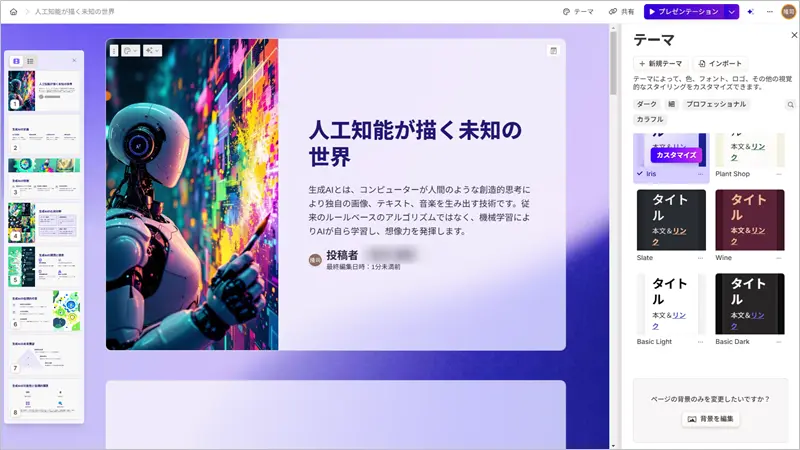This screenshot has width=800, height=450.
Task: Open the top bar more options ellipsis
Action: tap(768, 12)
